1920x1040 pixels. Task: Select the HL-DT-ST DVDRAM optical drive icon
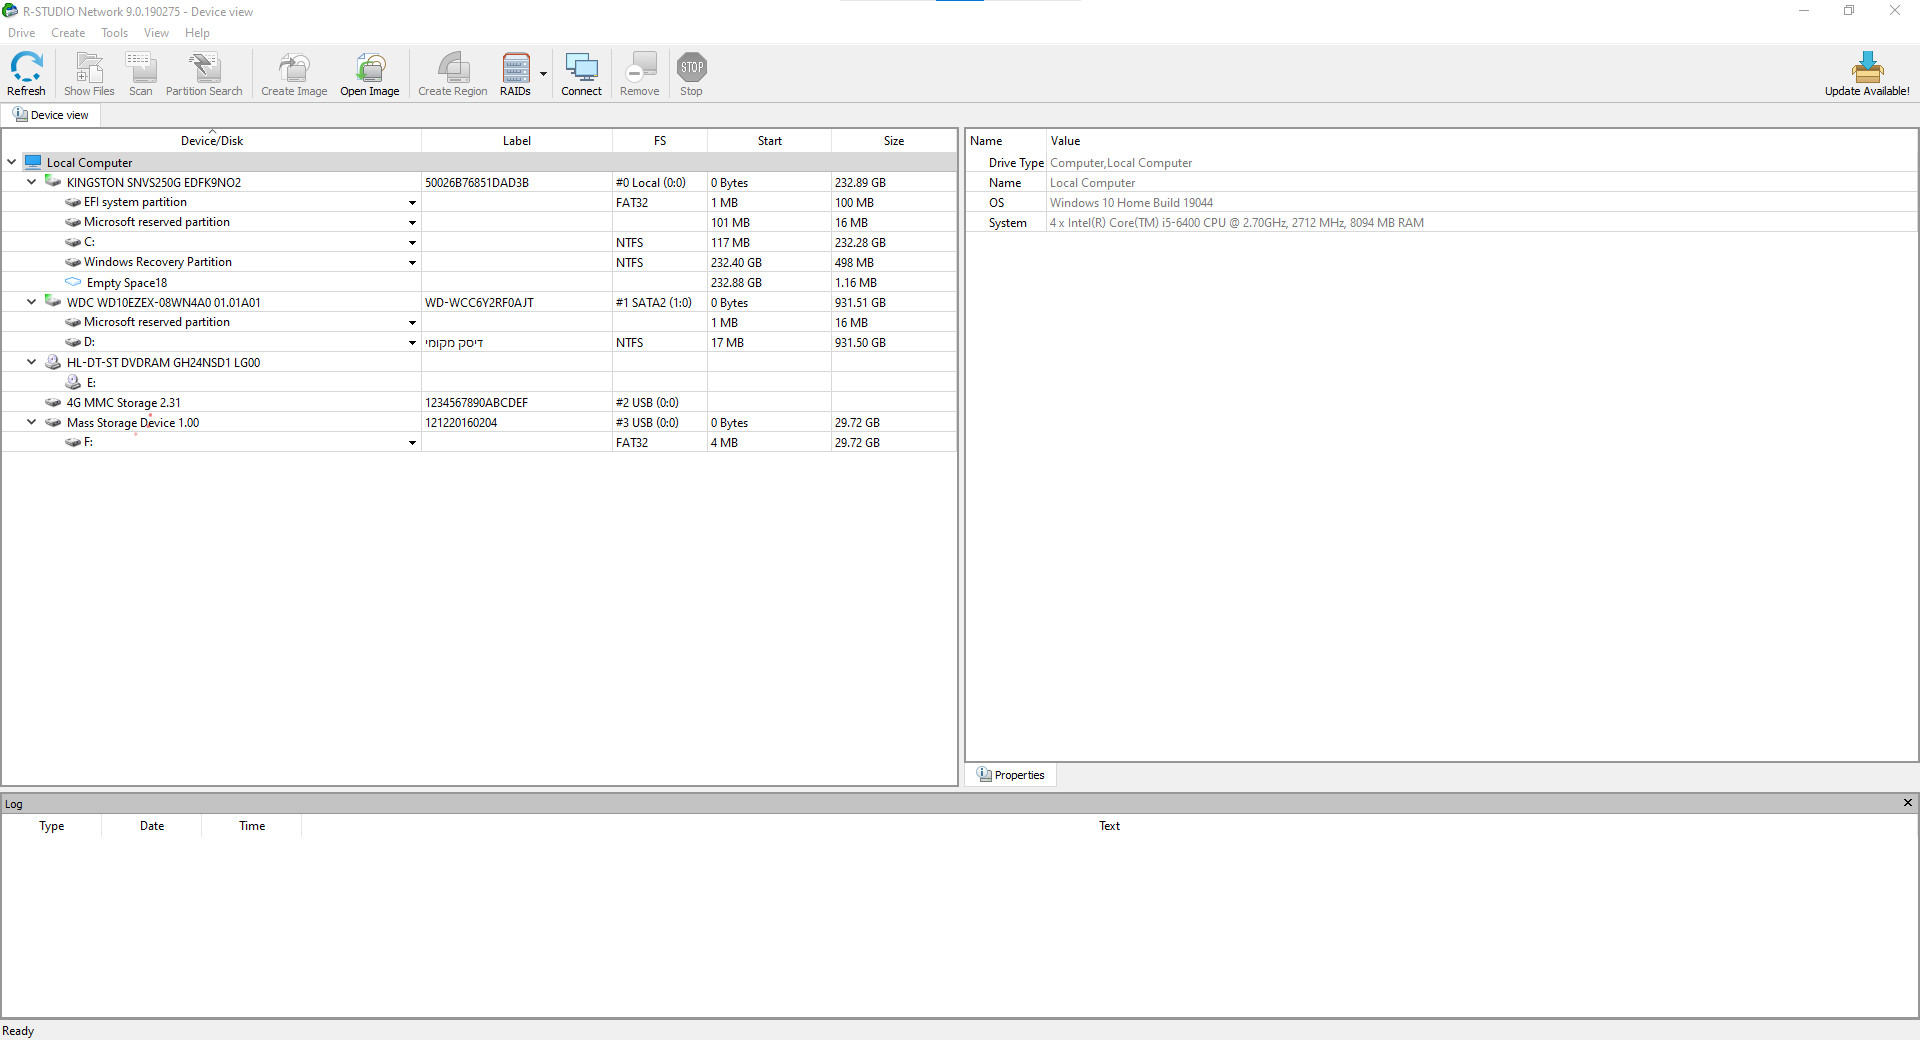pyautogui.click(x=53, y=362)
